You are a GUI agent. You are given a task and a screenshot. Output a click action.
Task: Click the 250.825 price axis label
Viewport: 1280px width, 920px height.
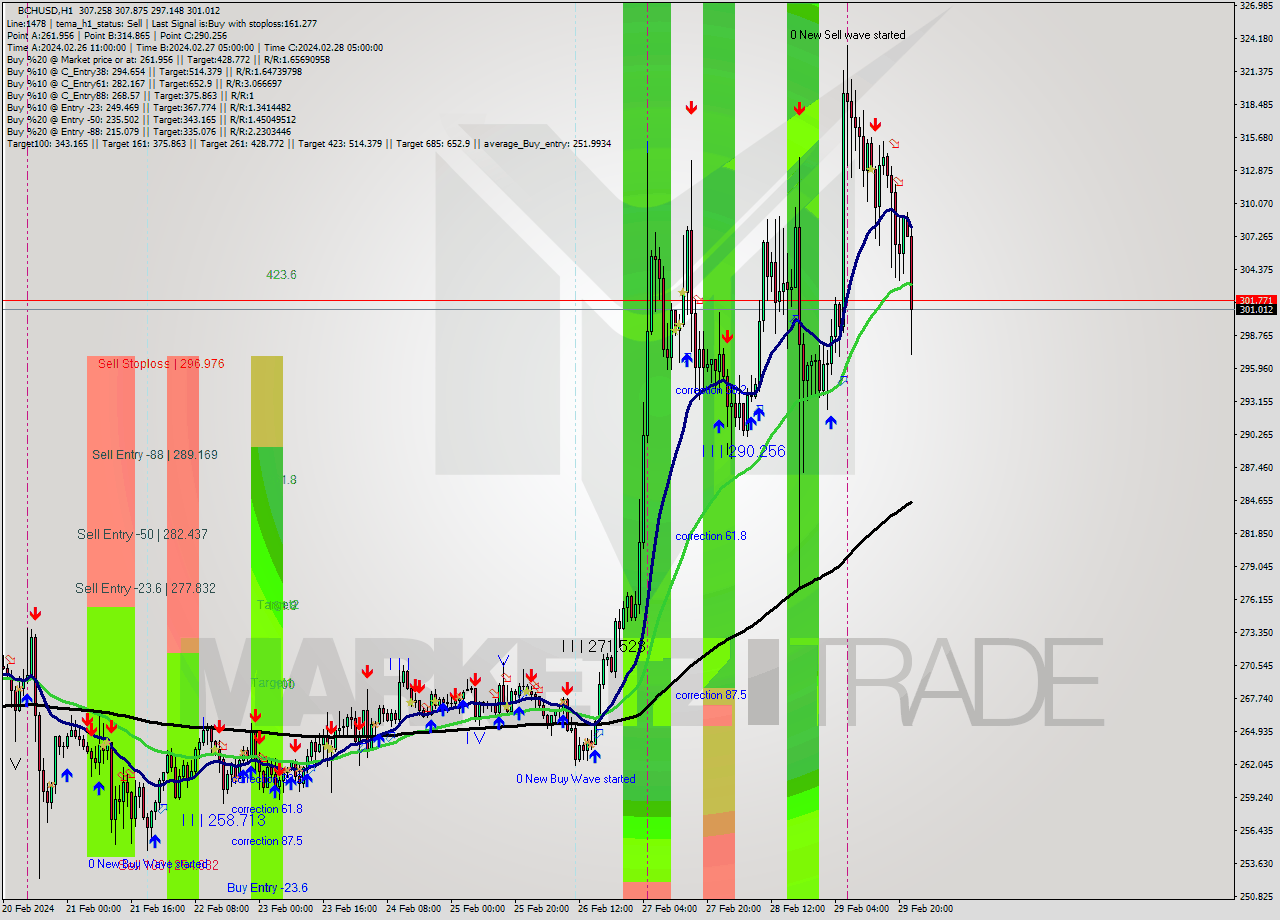click(1256, 896)
